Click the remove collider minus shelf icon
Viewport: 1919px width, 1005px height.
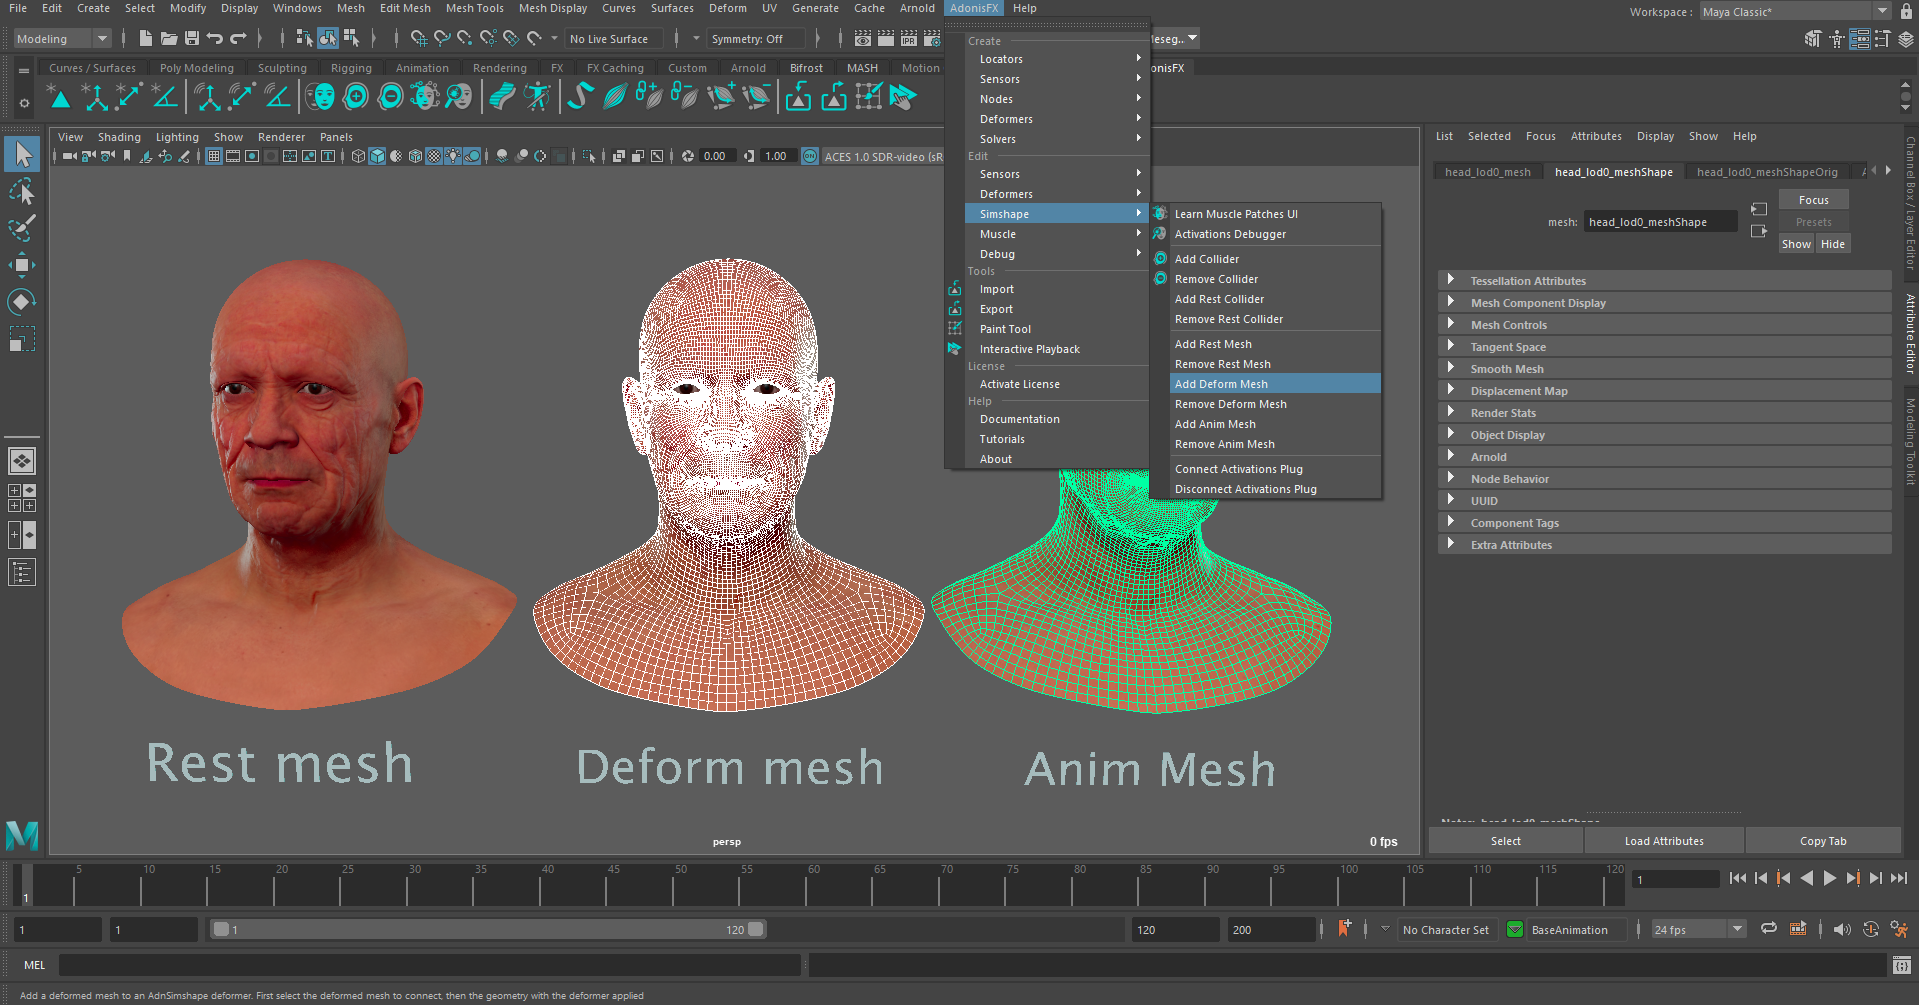point(391,97)
